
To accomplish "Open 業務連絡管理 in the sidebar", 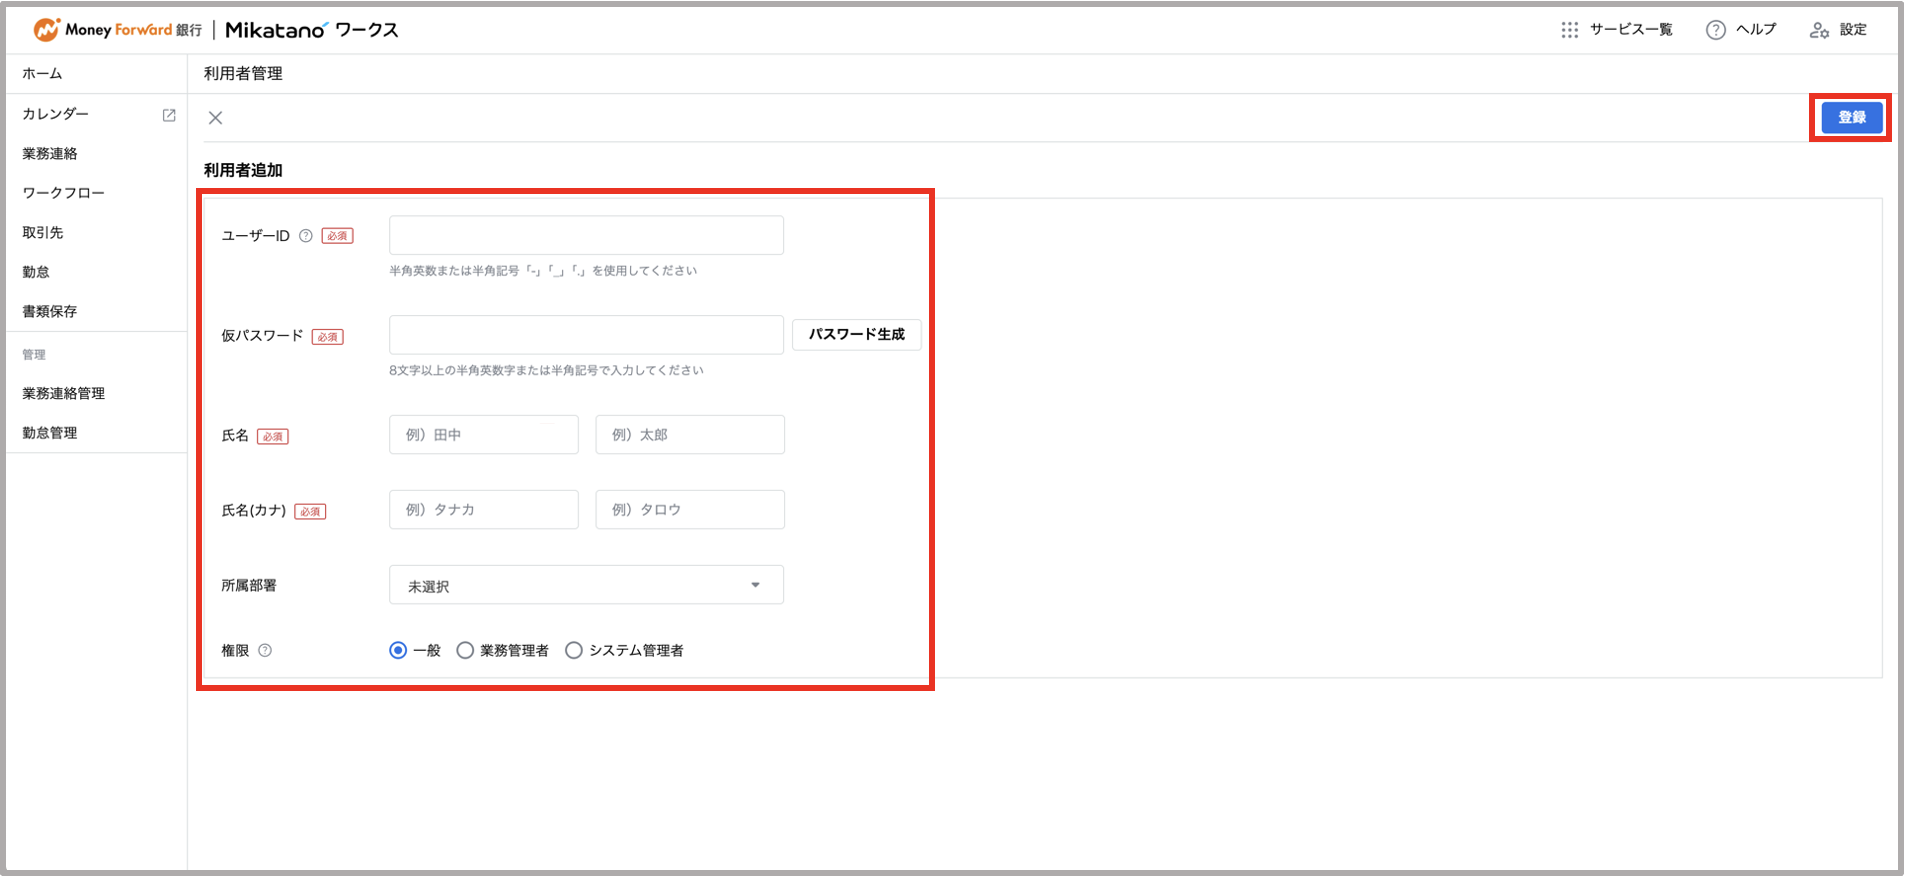I will pyautogui.click(x=63, y=394).
